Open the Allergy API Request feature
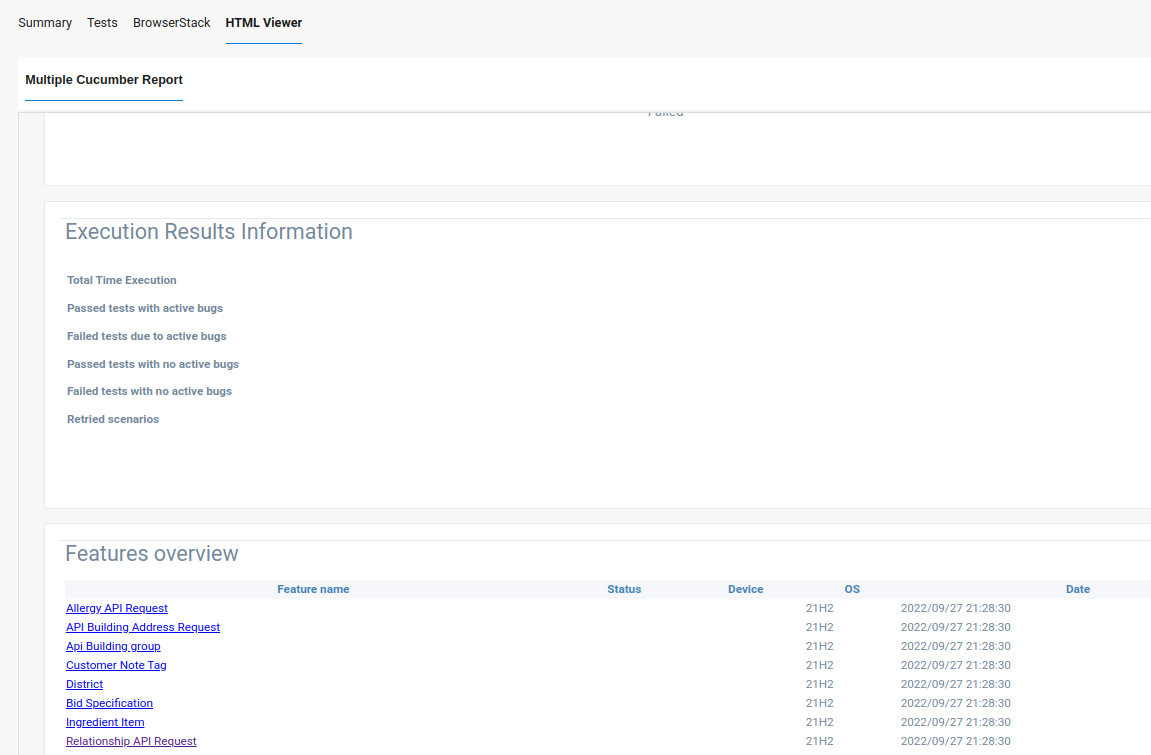 point(116,608)
